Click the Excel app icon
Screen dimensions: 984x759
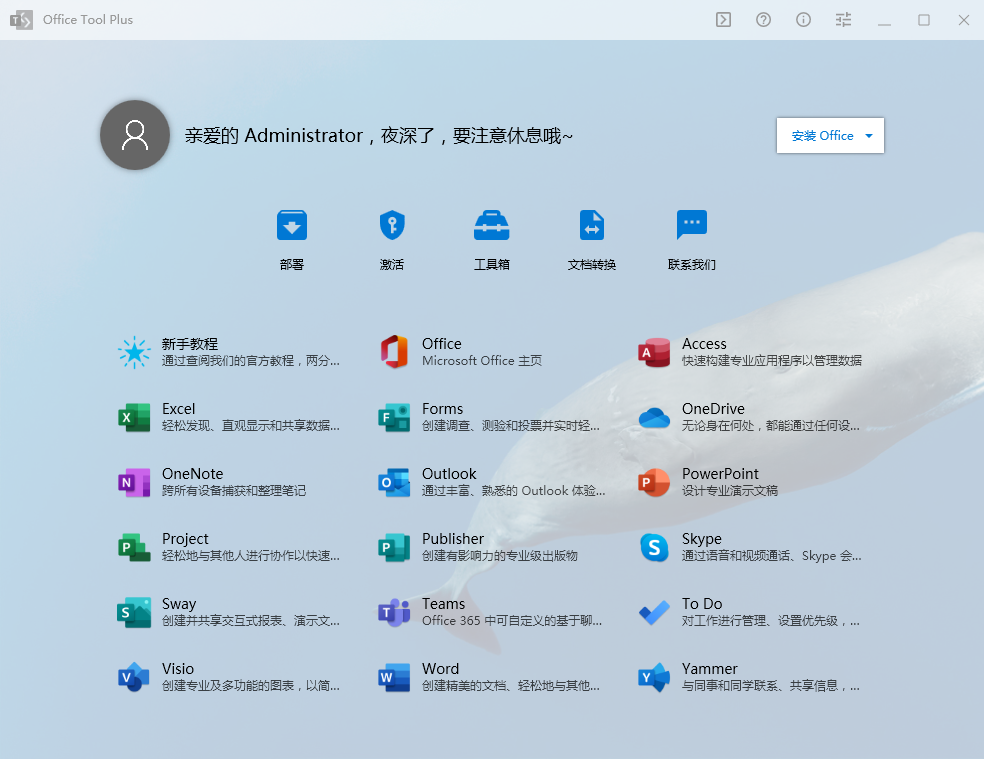pyautogui.click(x=134, y=417)
